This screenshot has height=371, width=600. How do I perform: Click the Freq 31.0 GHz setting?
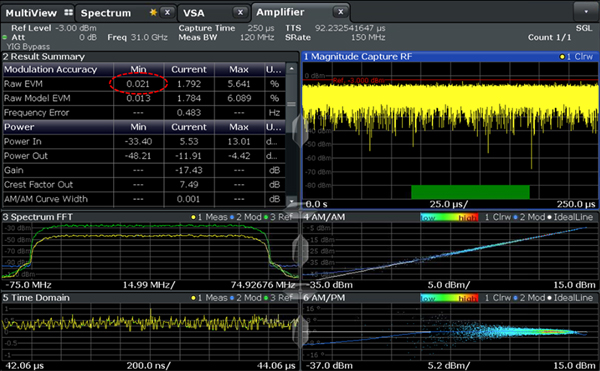tap(137, 37)
